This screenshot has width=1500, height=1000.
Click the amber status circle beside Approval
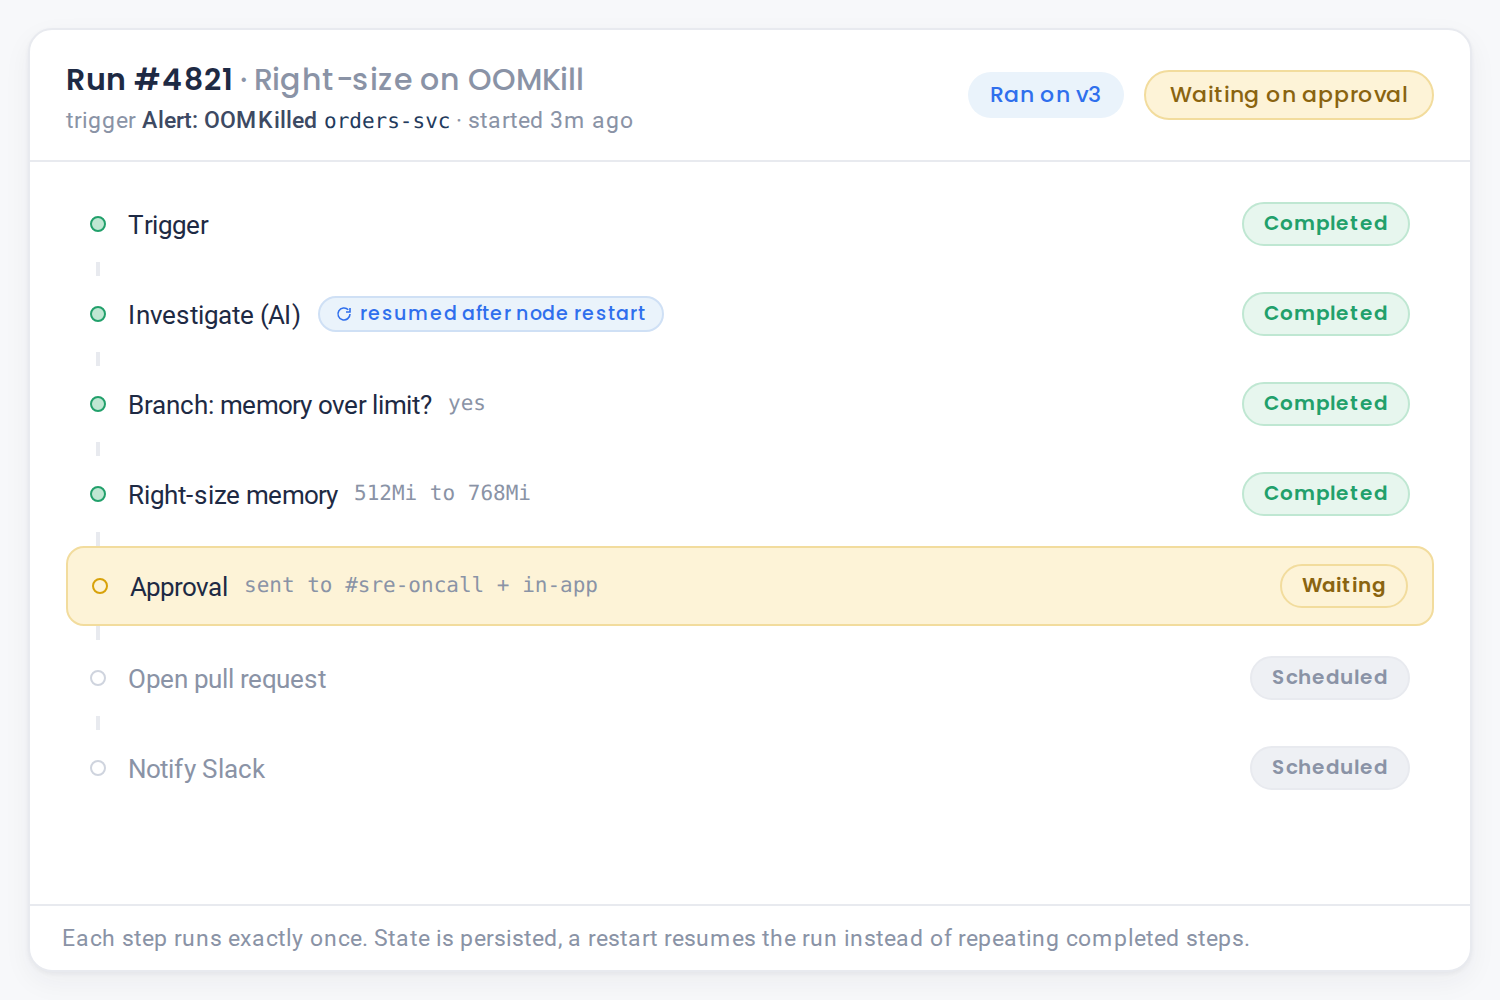pos(100,586)
